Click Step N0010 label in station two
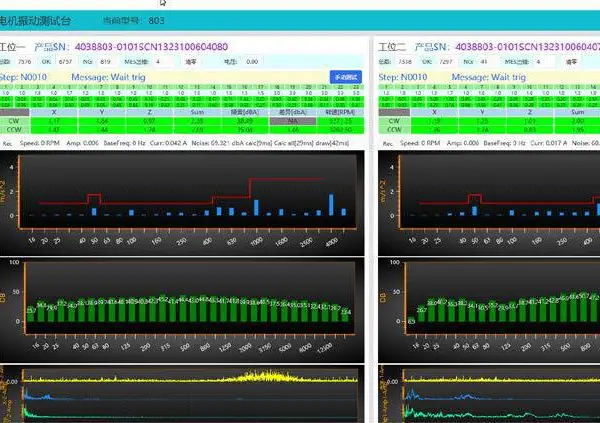This screenshot has width=600, height=423. pos(403,77)
